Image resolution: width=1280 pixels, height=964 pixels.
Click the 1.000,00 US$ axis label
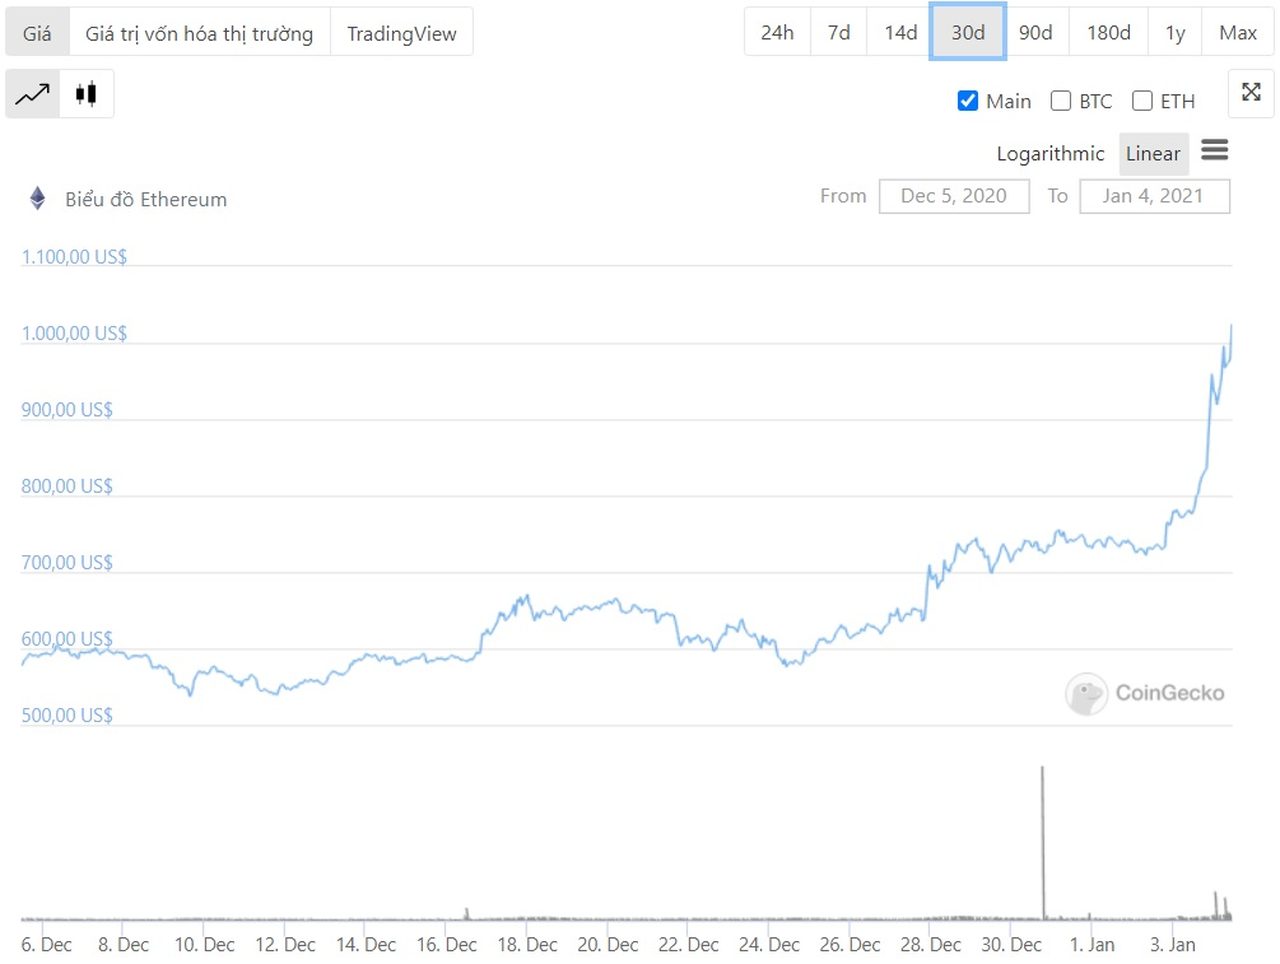74,333
